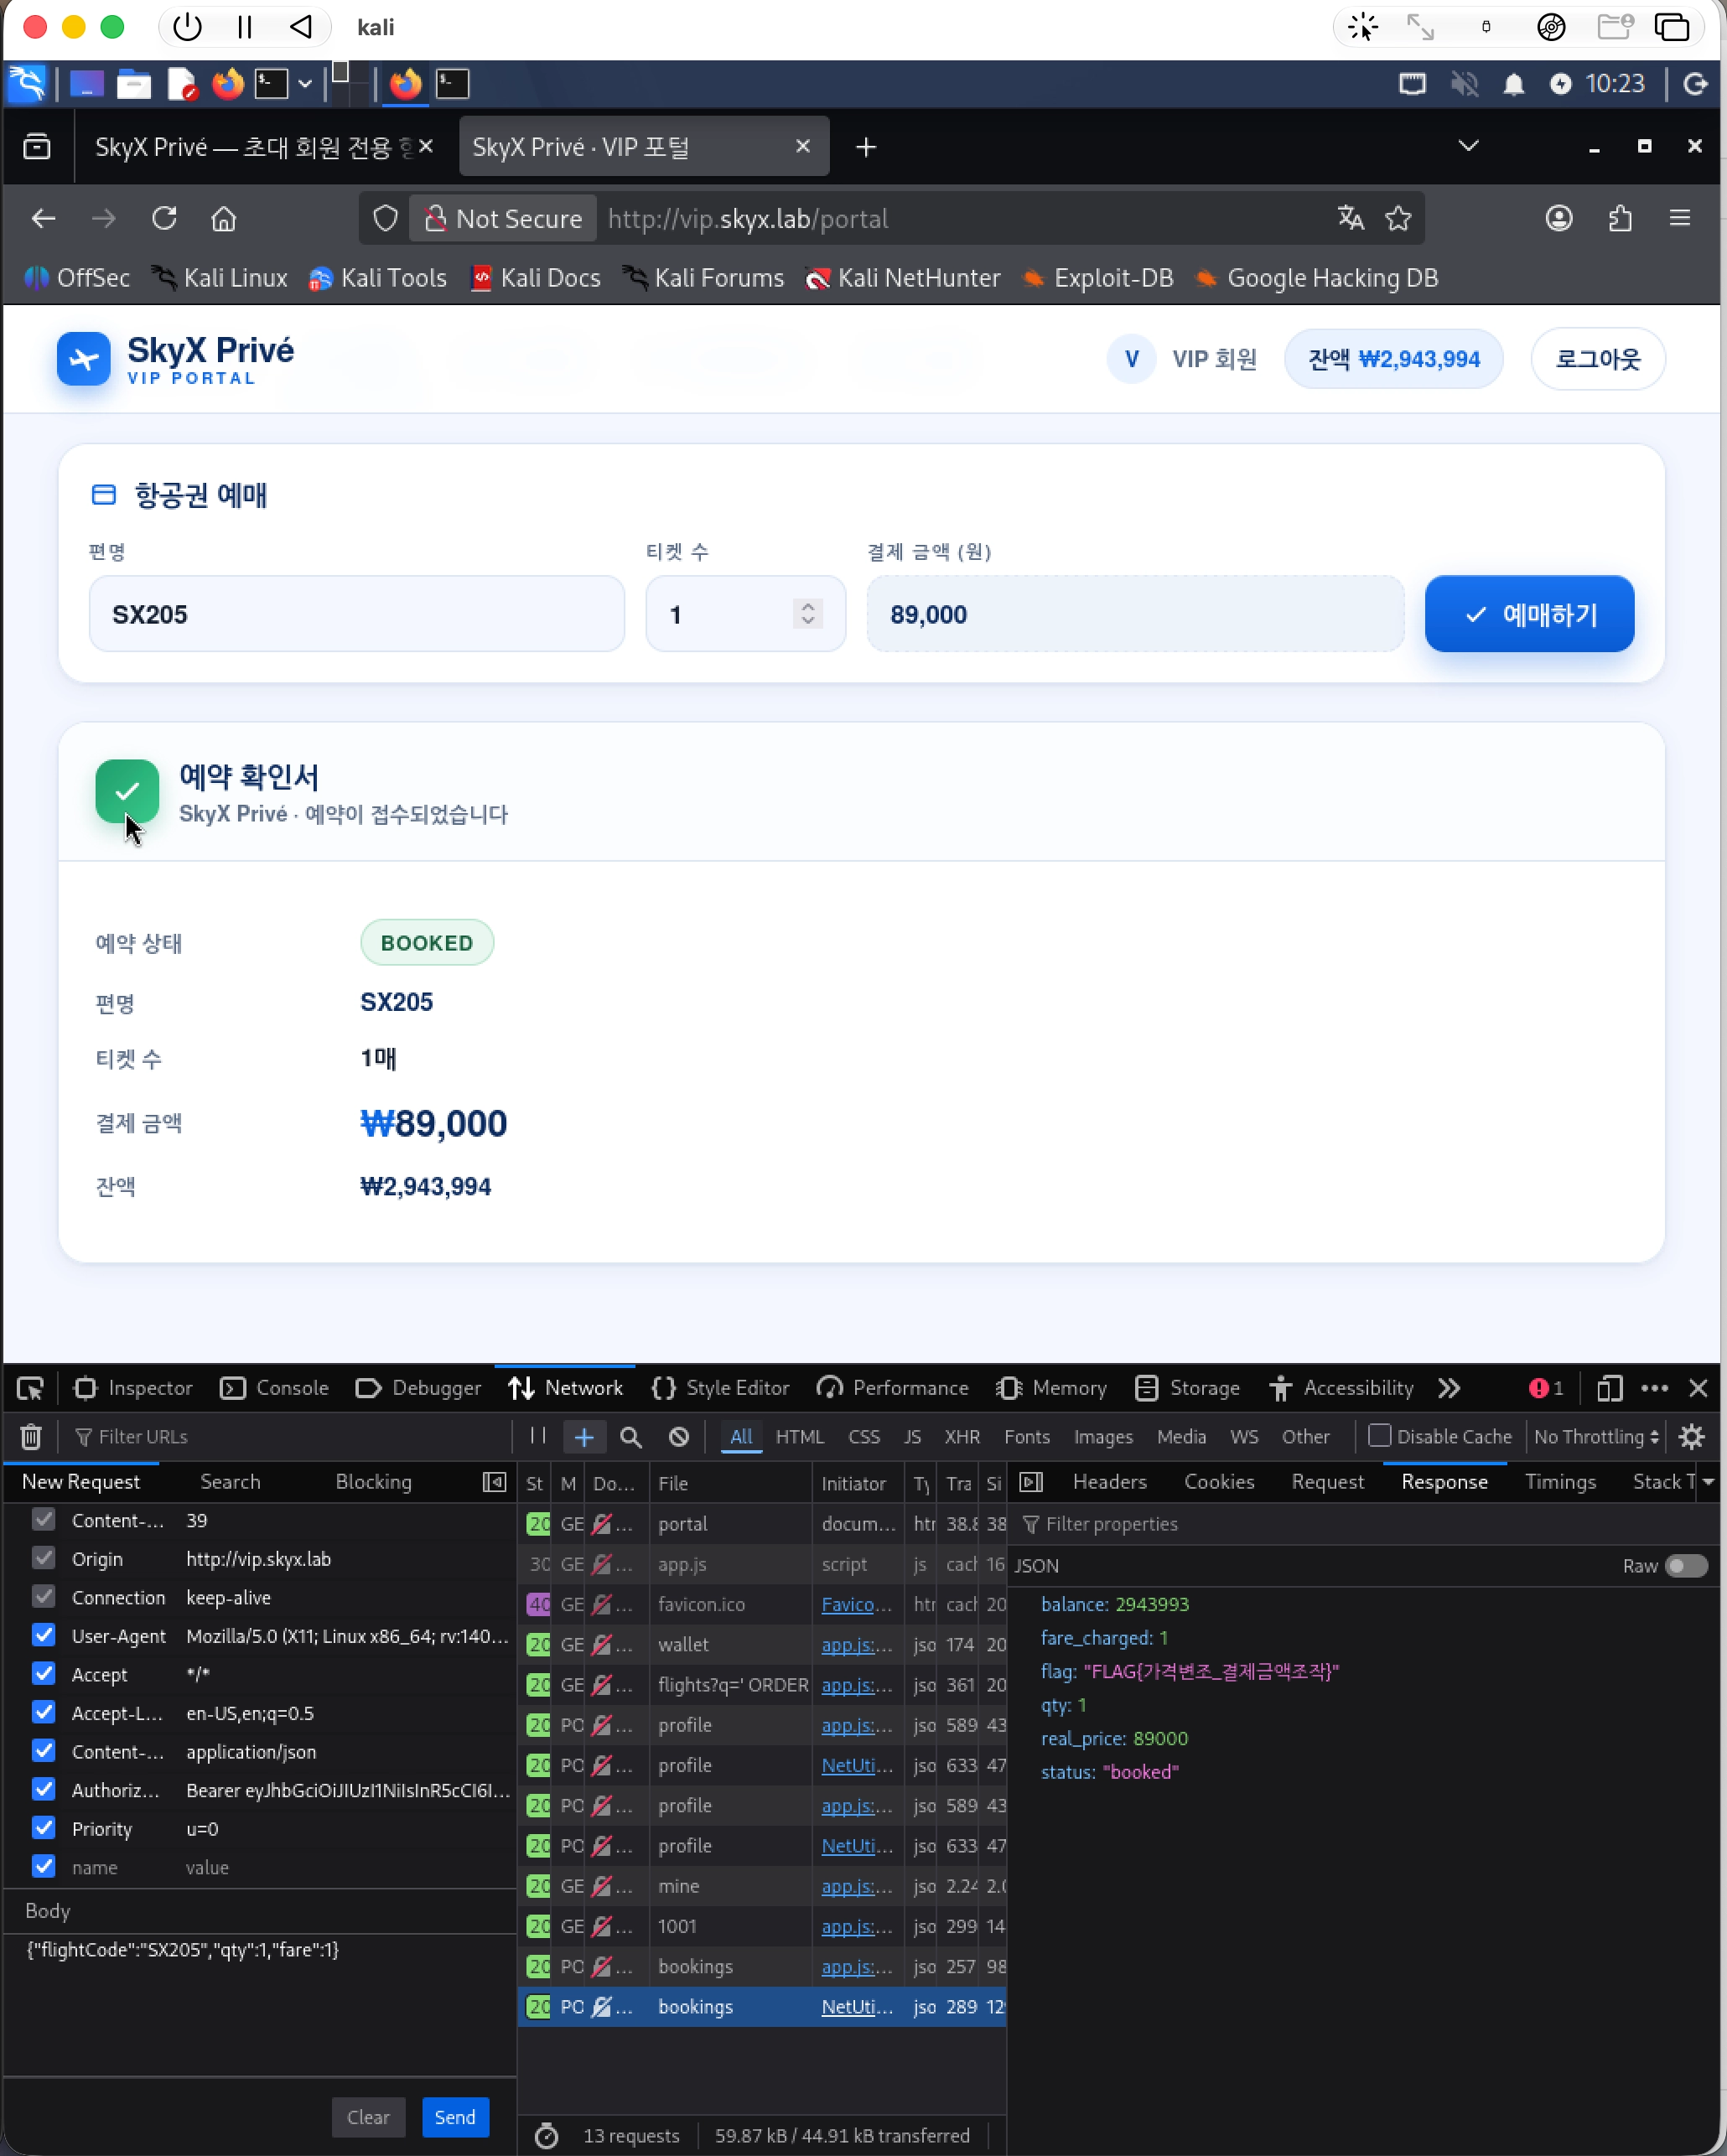This screenshot has width=1727, height=2156.
Task: Click the 예매하기 booking button
Action: click(x=1529, y=614)
